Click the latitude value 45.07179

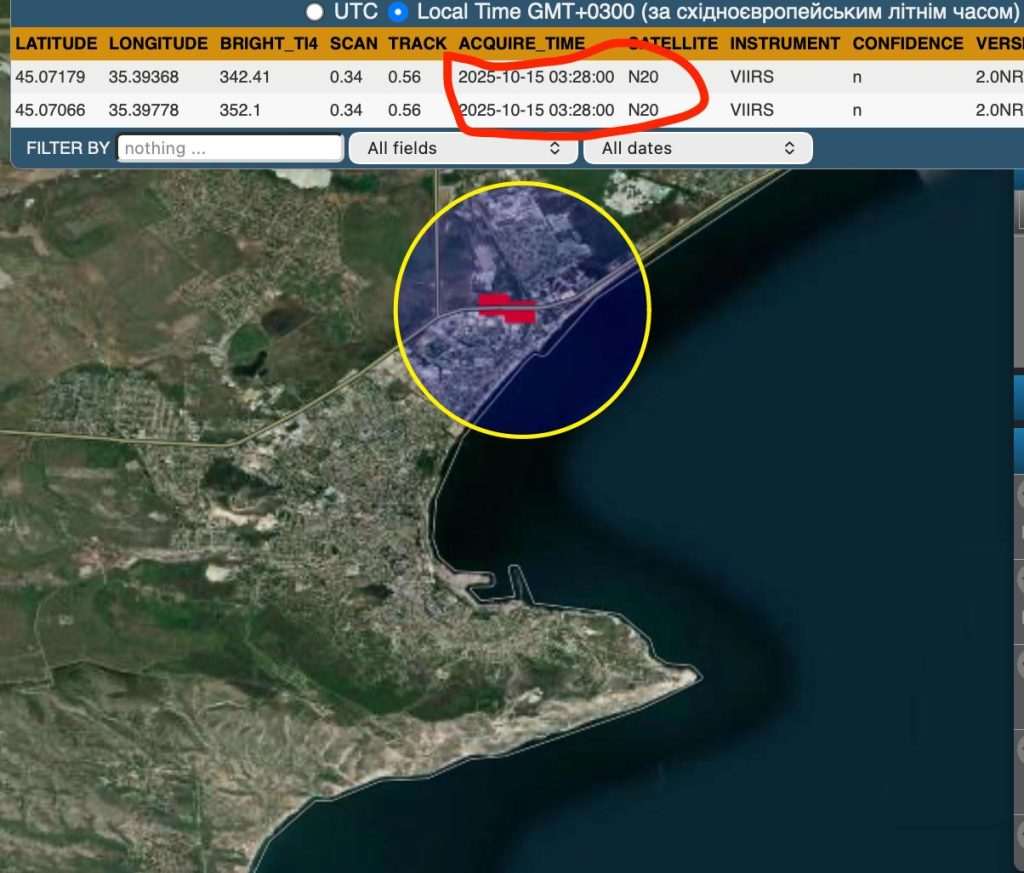click(51, 77)
